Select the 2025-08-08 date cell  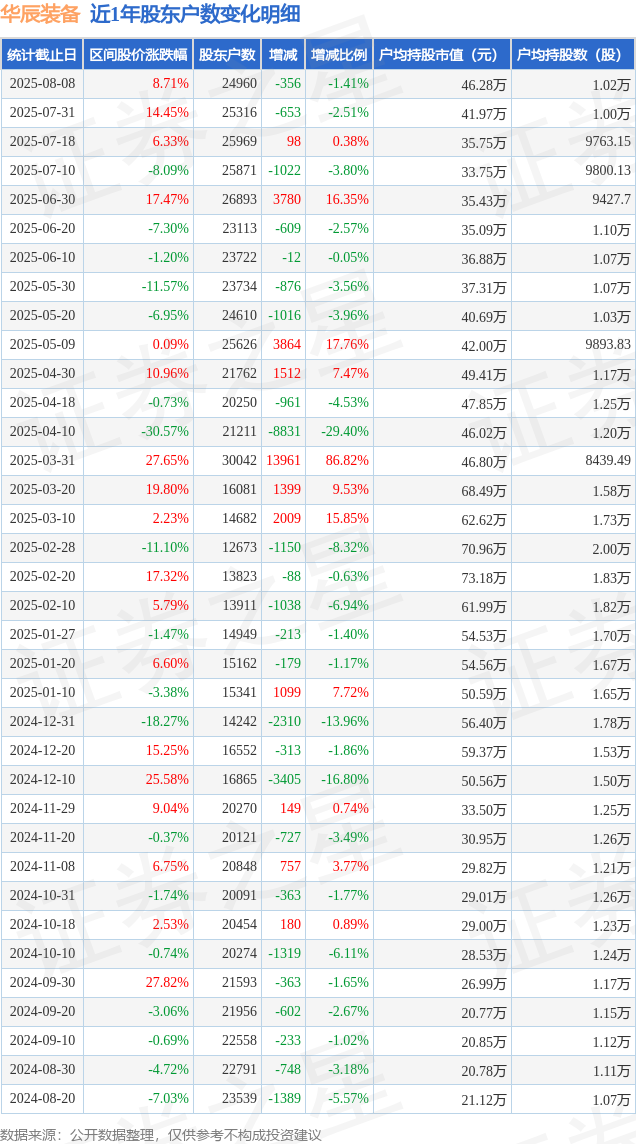[42, 84]
